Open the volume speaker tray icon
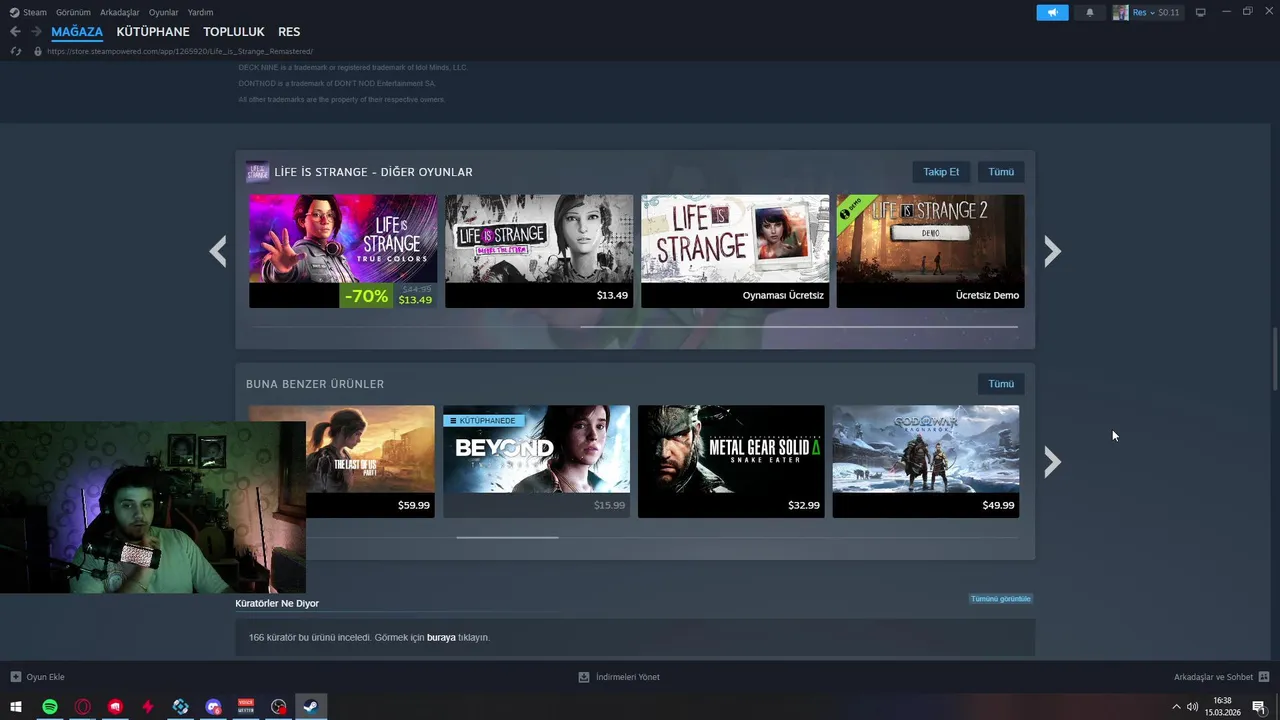 point(1192,707)
